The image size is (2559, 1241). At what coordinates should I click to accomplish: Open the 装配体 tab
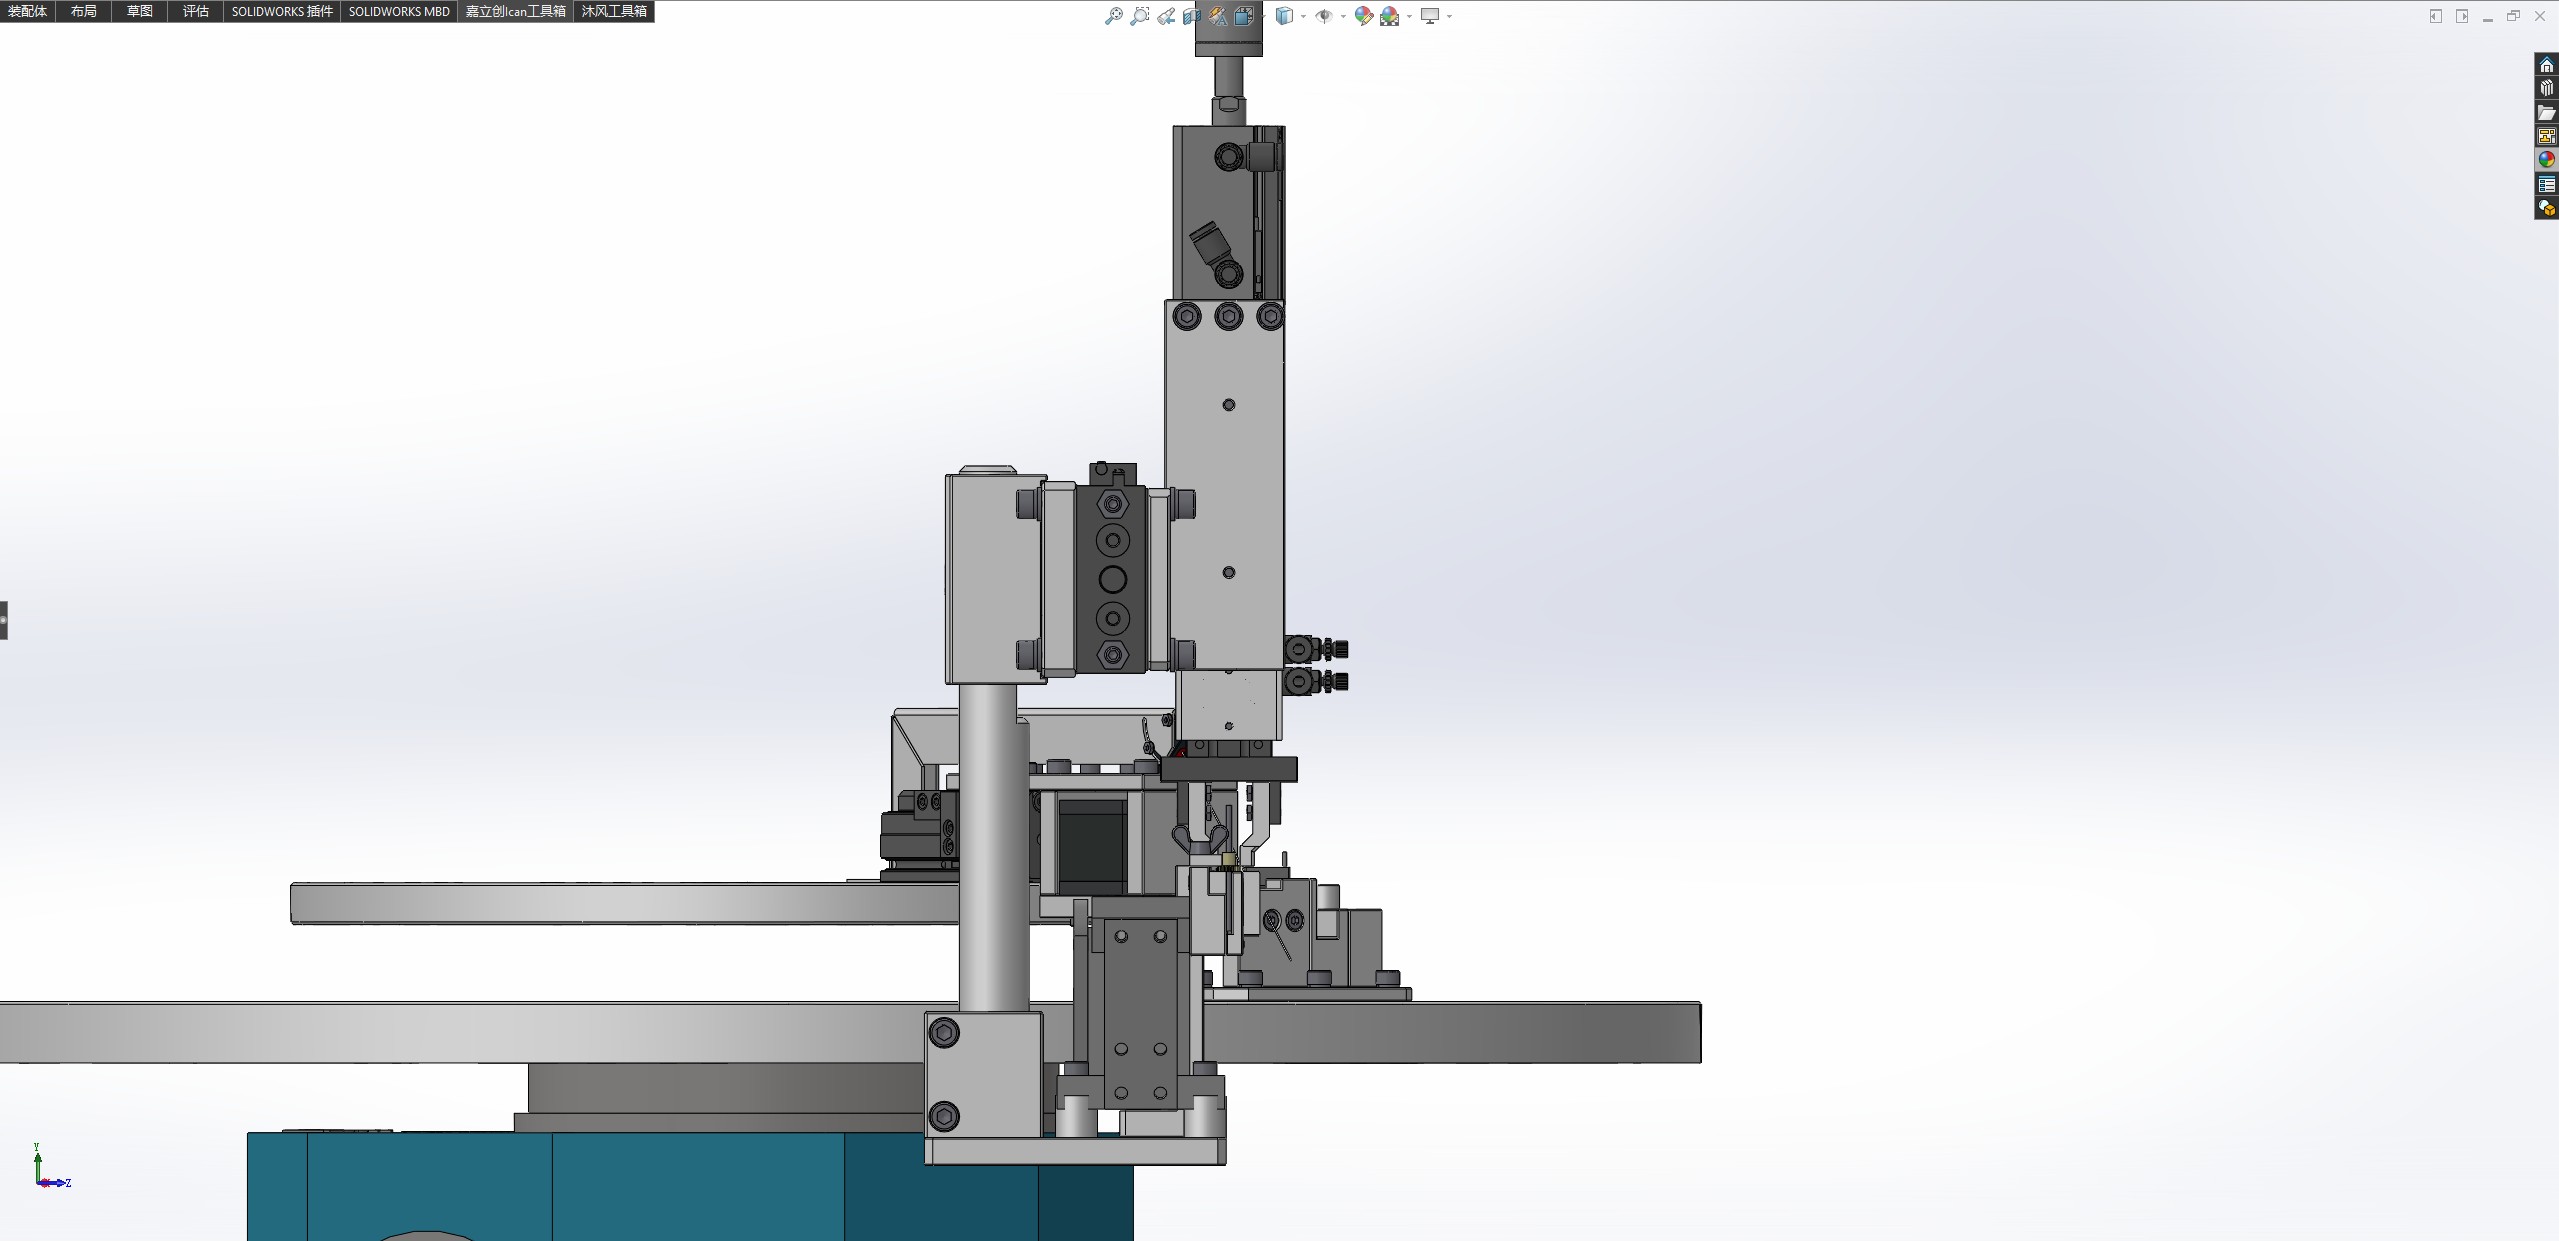click(27, 11)
